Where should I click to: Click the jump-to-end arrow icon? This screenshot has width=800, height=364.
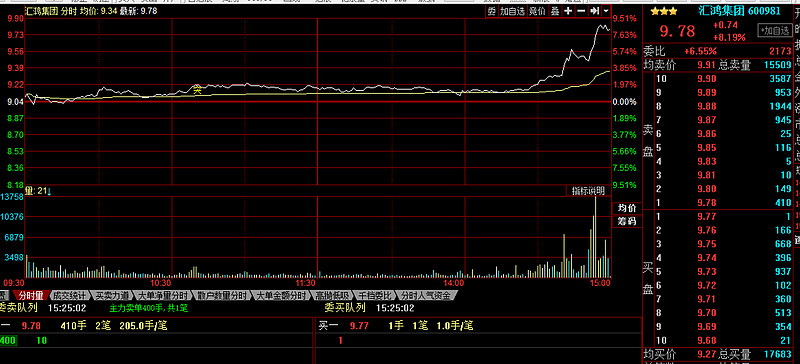click(x=594, y=11)
